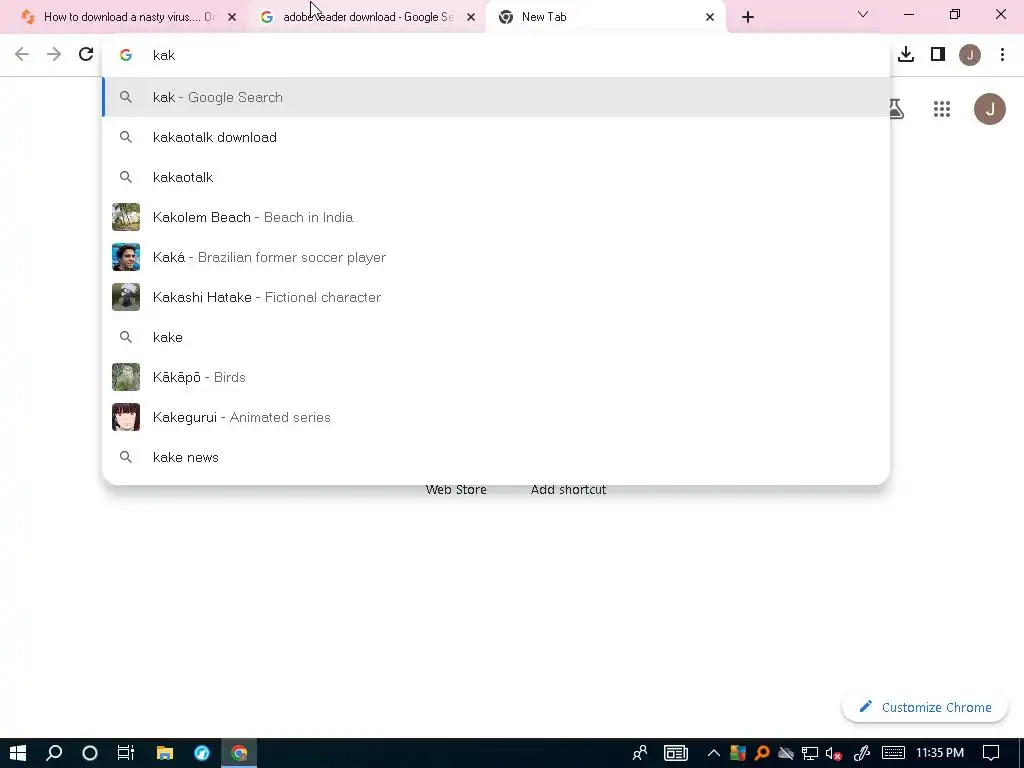The height and width of the screenshot is (768, 1024).
Task: Open Task View on the taskbar
Action: [125, 753]
